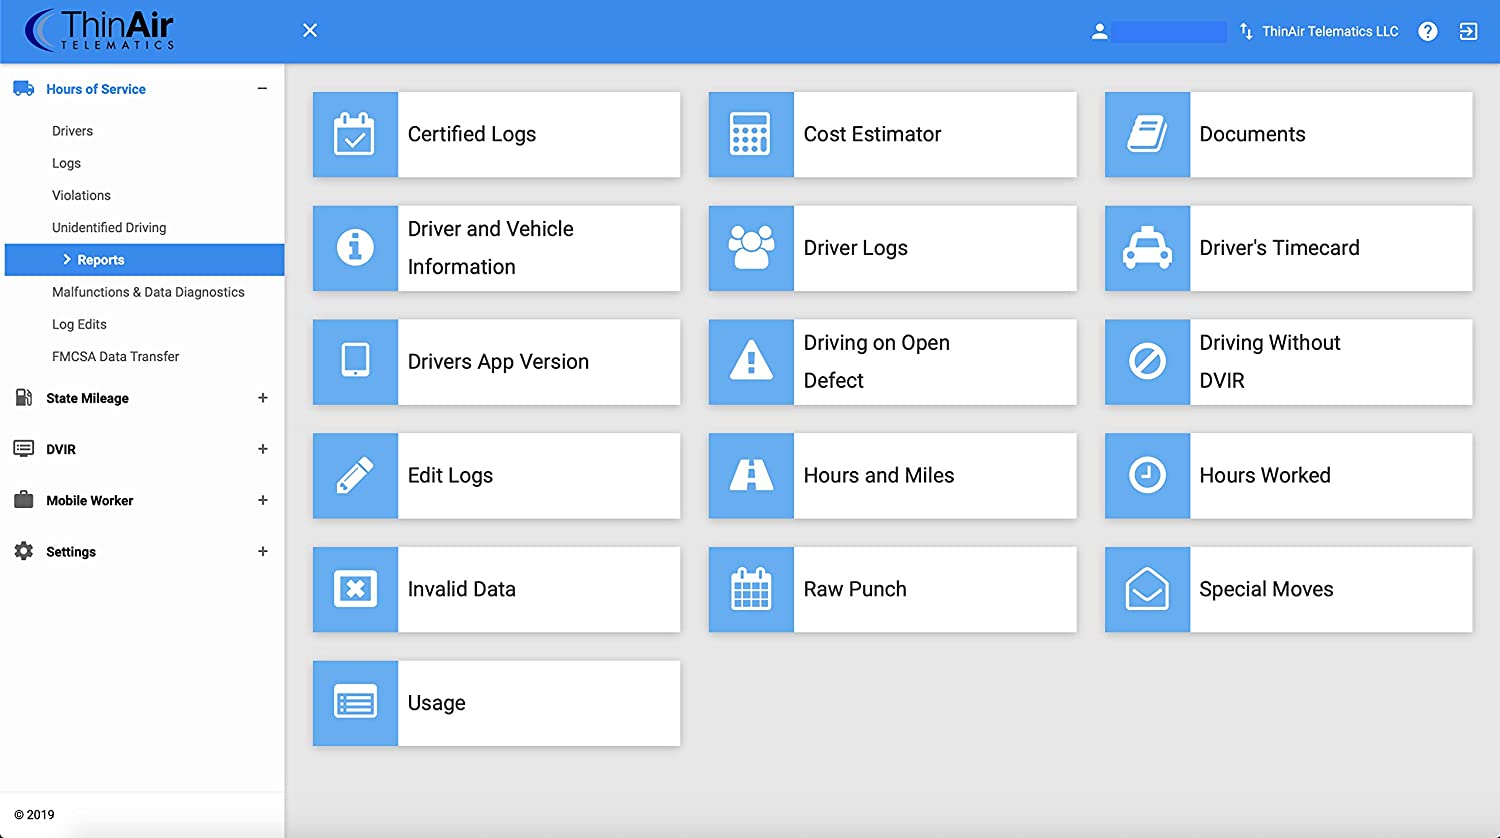
Task: Click the Driver and Vehicle Information info icon
Action: tap(355, 247)
